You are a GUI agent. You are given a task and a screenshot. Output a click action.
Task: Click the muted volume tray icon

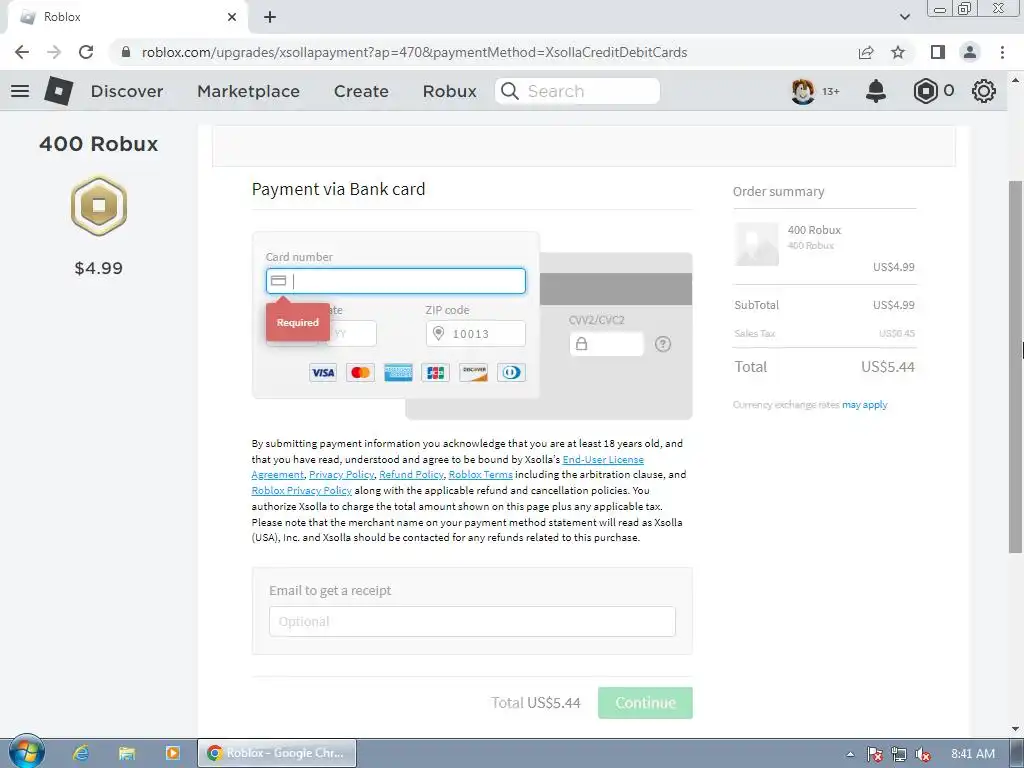point(923,754)
